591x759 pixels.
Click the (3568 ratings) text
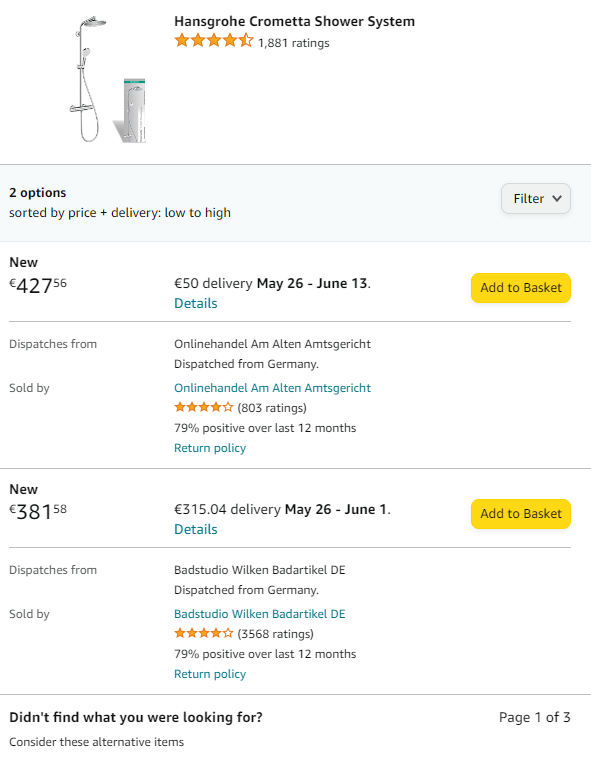pyautogui.click(x=275, y=634)
